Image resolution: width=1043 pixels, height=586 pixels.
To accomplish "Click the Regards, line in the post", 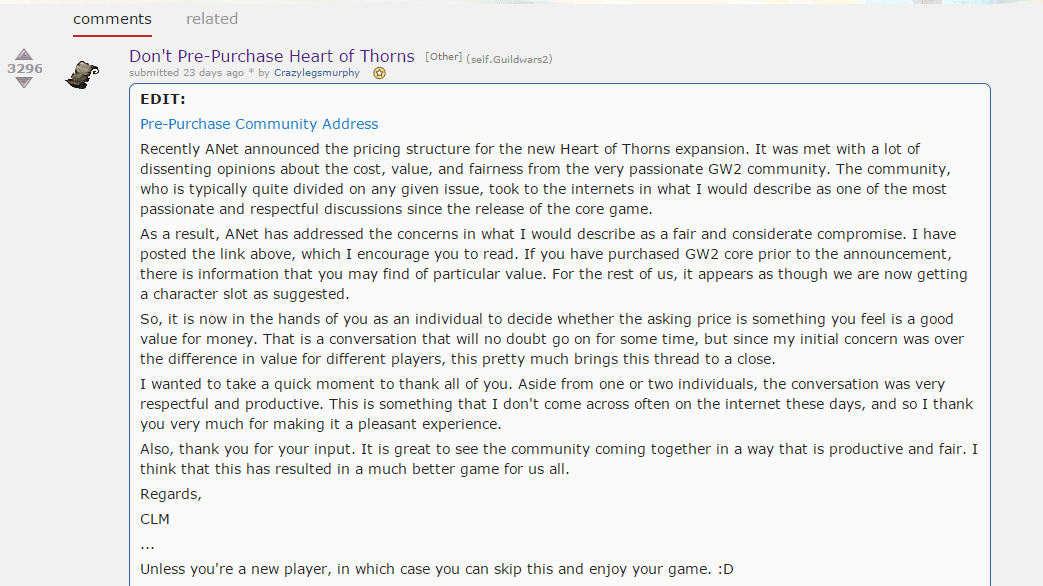I will pos(171,494).
